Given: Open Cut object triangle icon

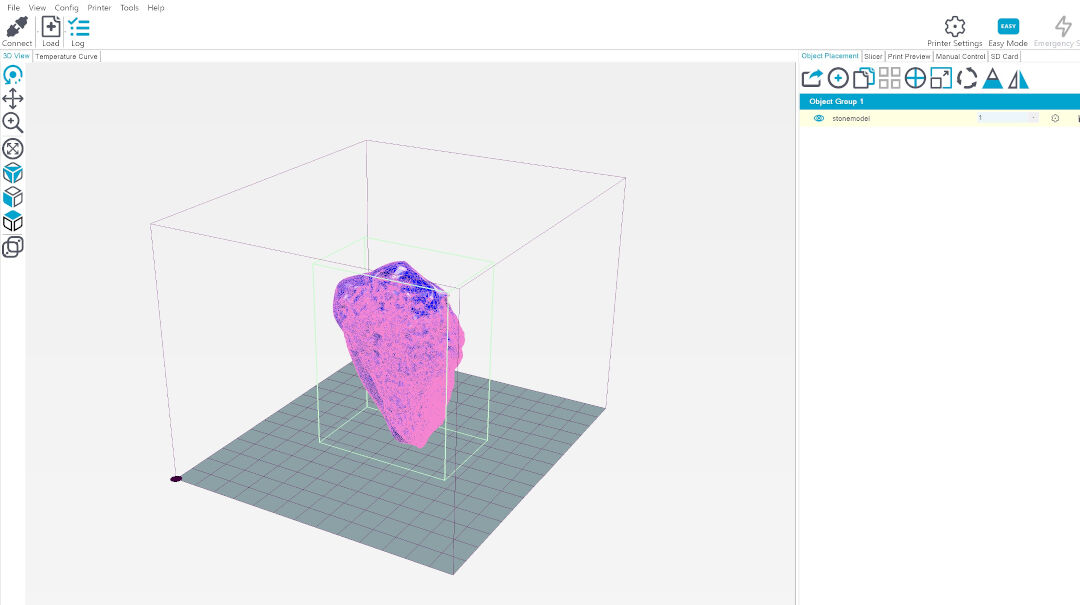Looking at the screenshot, I should pyautogui.click(x=993, y=79).
